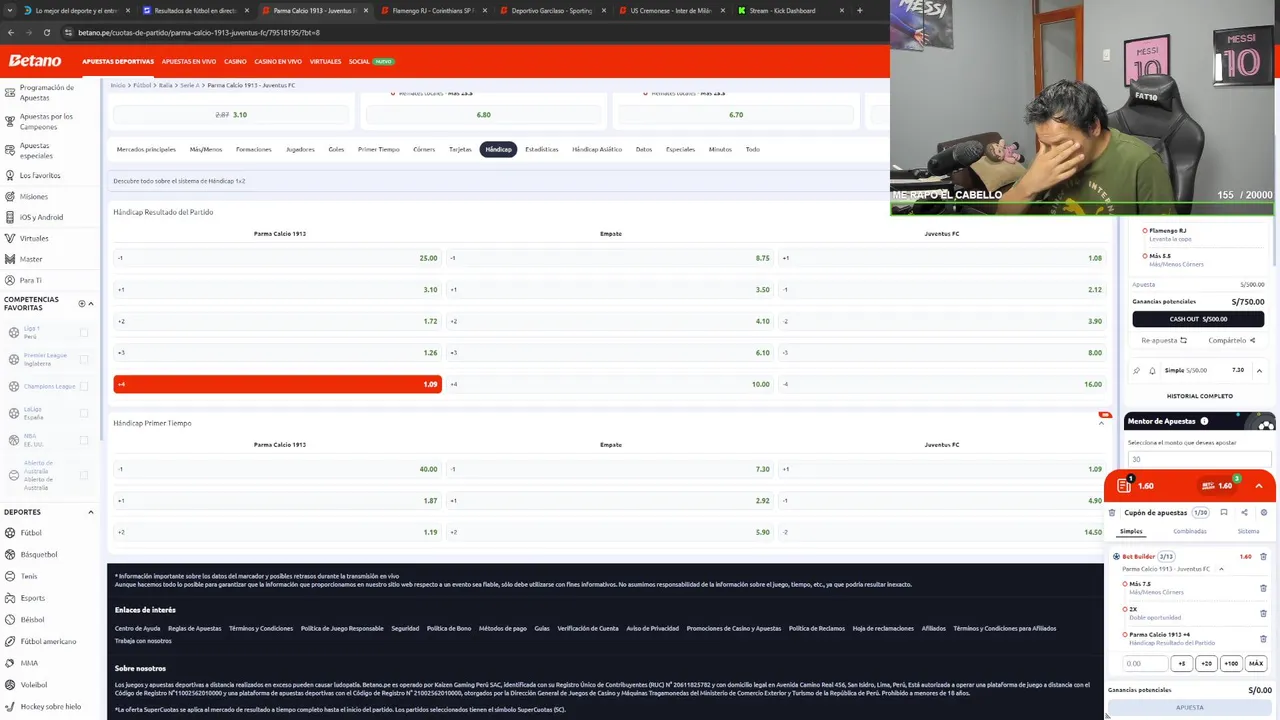Open Programación de Apuestas sidebar icon
The image size is (1280, 720).
pos(9,92)
